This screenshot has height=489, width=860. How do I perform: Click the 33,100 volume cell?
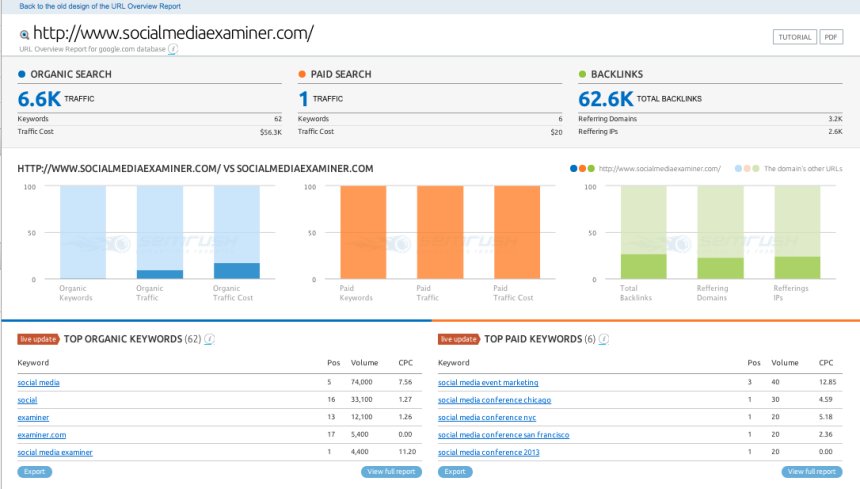[361, 400]
